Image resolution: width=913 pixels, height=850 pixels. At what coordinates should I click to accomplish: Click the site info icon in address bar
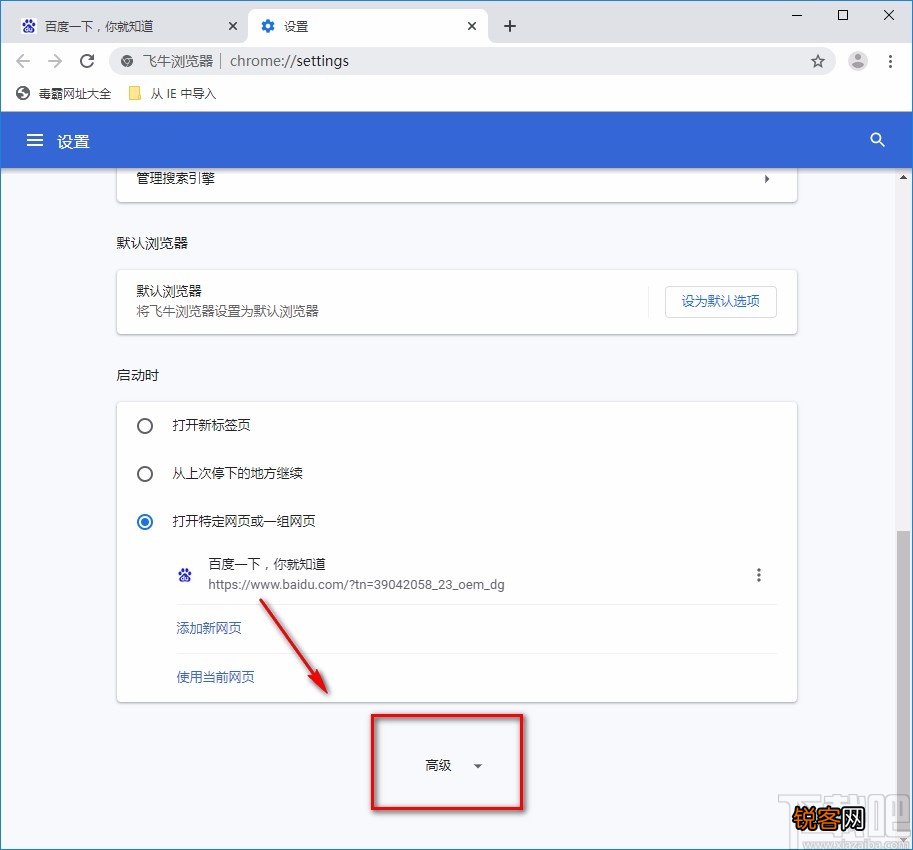click(x=127, y=61)
